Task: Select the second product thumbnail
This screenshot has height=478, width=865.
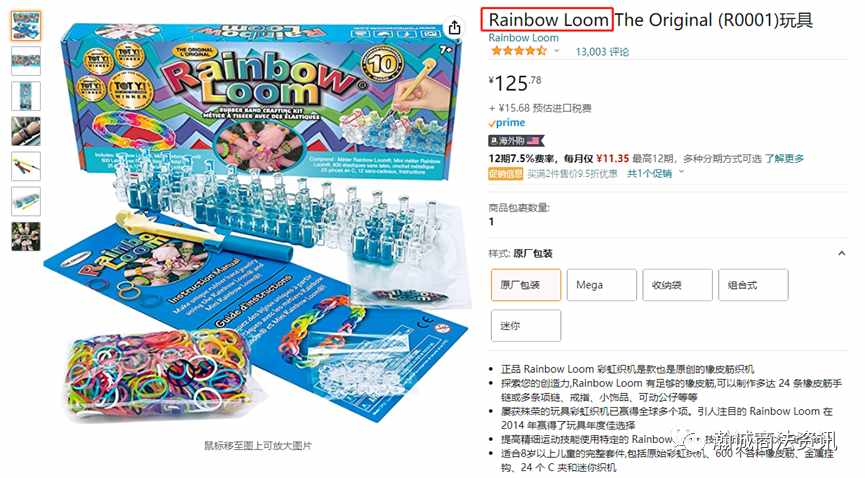Action: (26, 61)
